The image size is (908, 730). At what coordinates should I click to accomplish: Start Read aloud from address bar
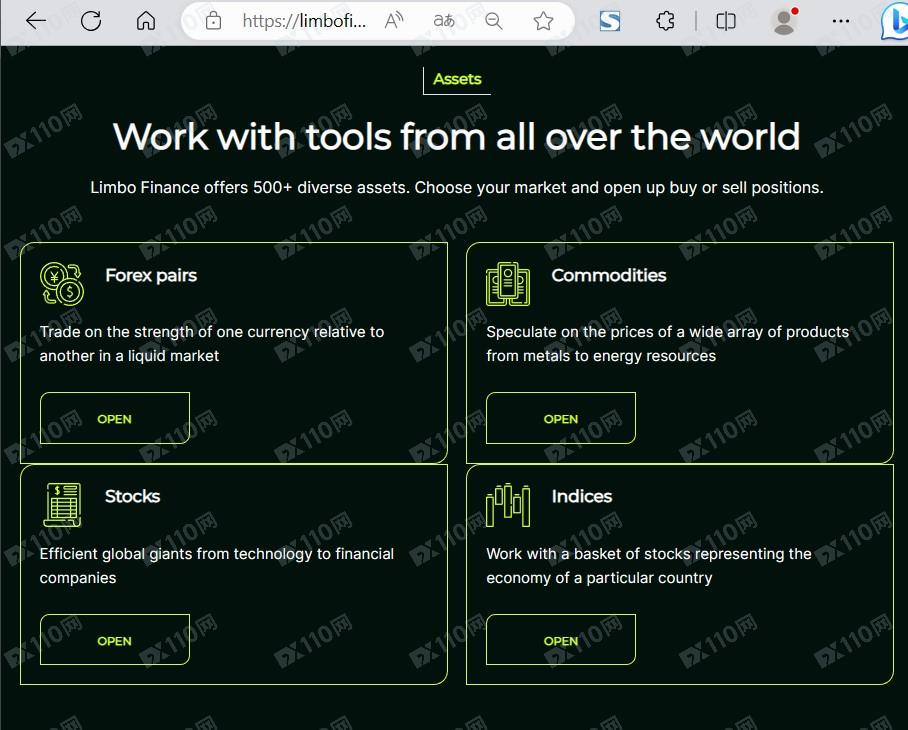point(394,21)
